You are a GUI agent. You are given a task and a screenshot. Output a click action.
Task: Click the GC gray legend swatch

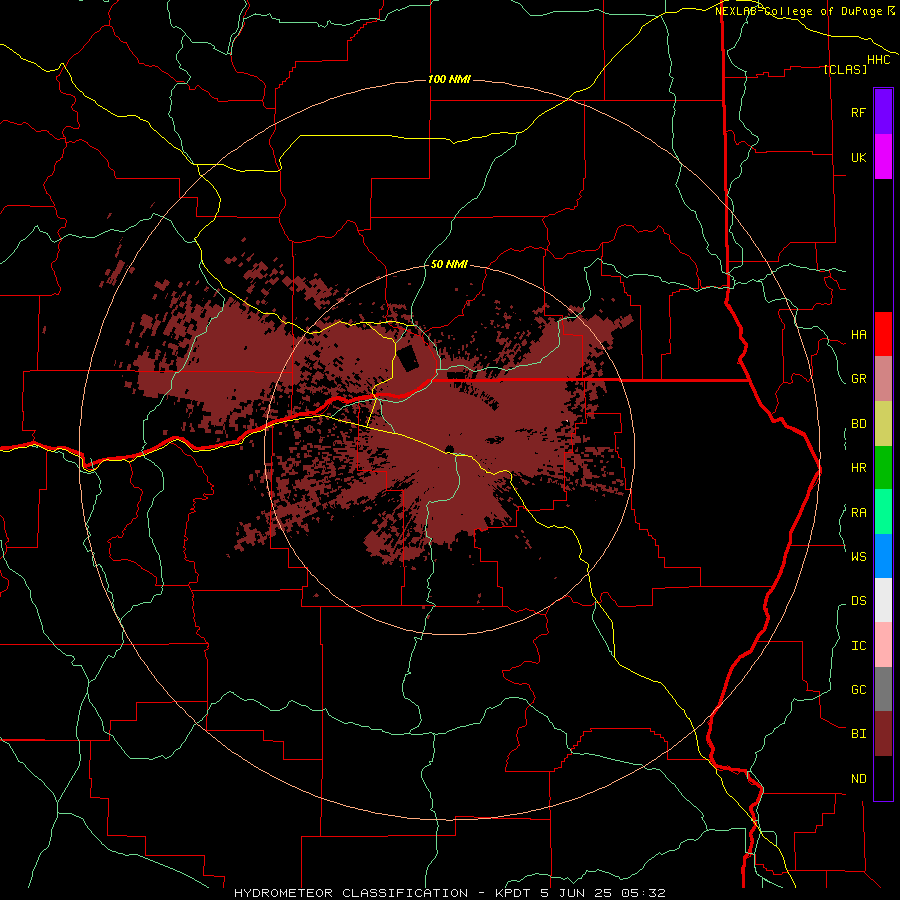[x=883, y=689]
